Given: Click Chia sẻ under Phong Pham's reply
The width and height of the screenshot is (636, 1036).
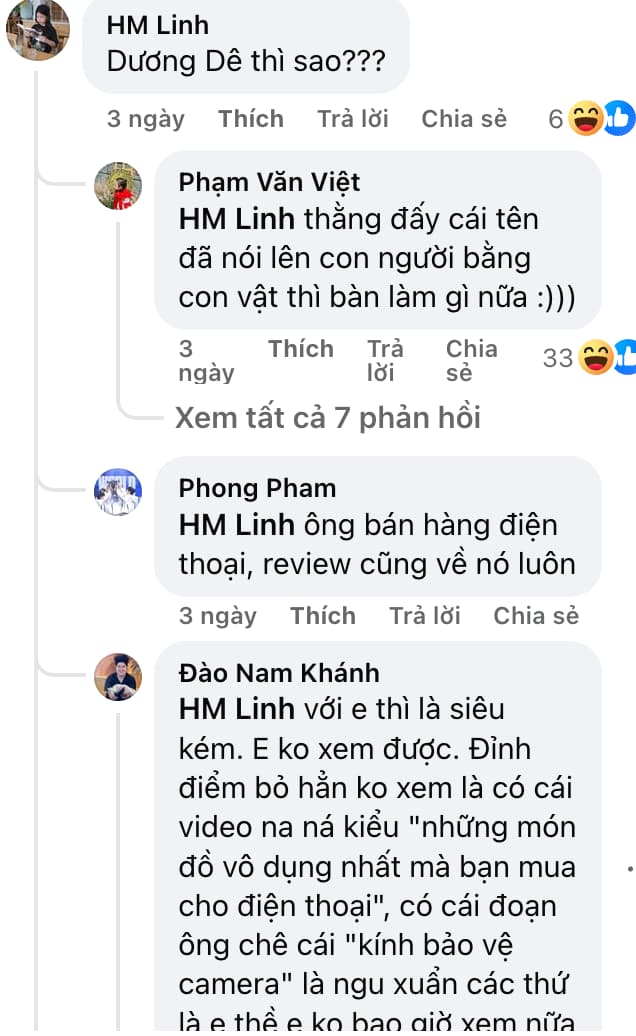Looking at the screenshot, I should tap(536, 616).
